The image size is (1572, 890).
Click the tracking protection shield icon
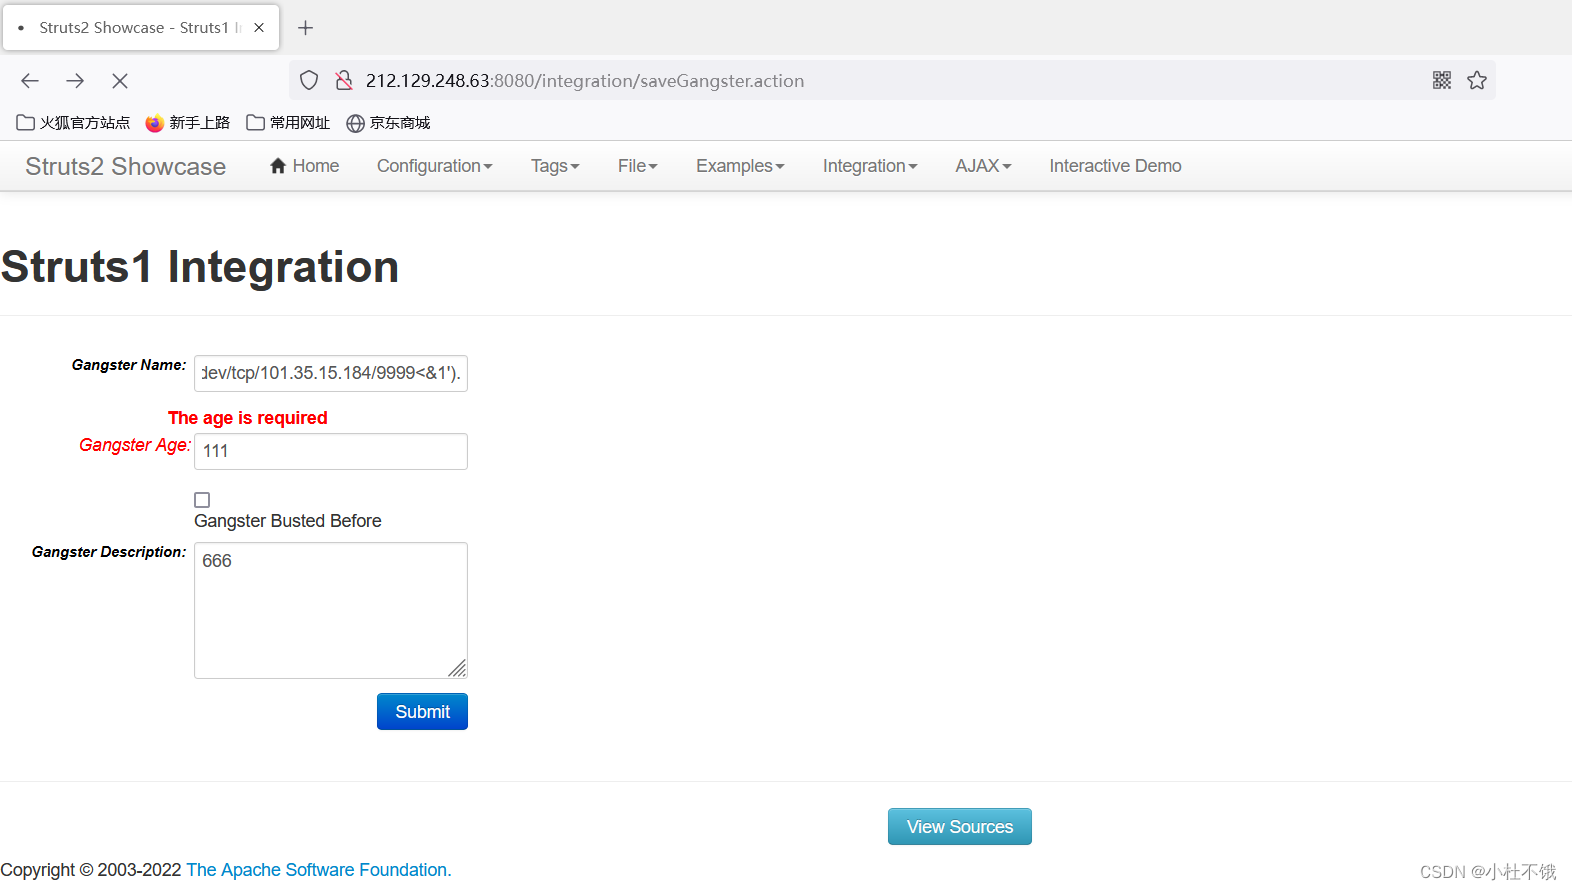309,81
